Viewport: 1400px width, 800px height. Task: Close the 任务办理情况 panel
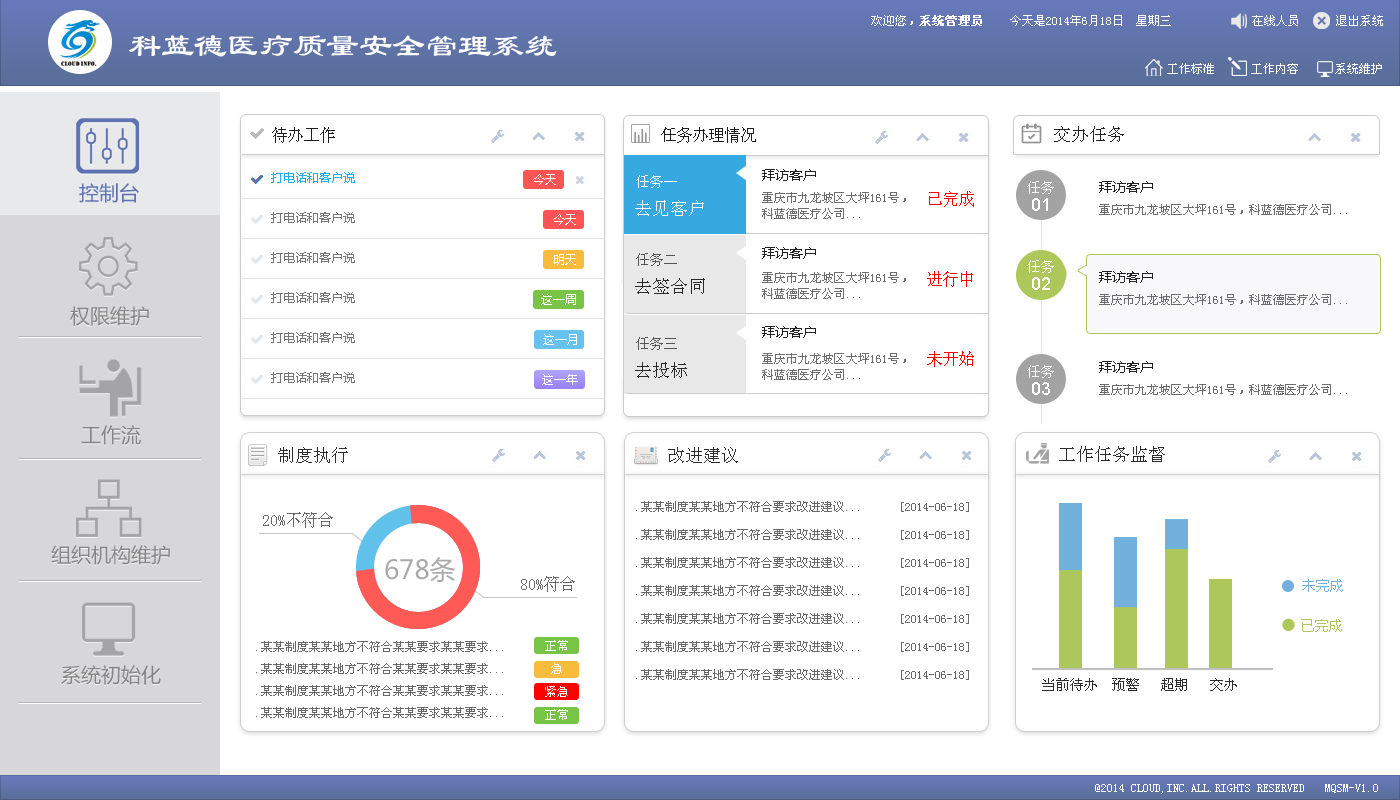pyautogui.click(x=964, y=137)
